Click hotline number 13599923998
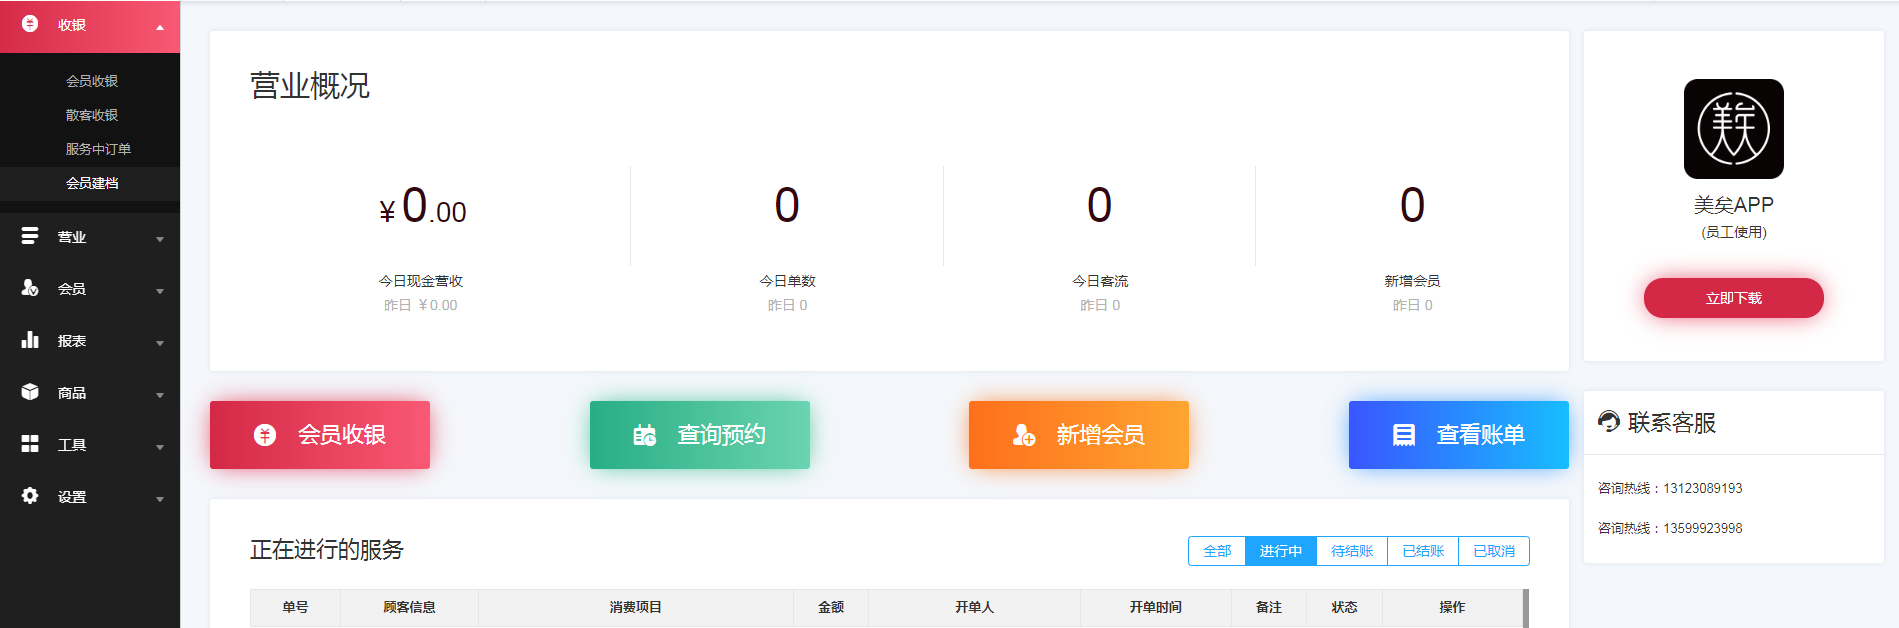Screen dimensions: 1899x628 pyautogui.click(x=1702, y=528)
